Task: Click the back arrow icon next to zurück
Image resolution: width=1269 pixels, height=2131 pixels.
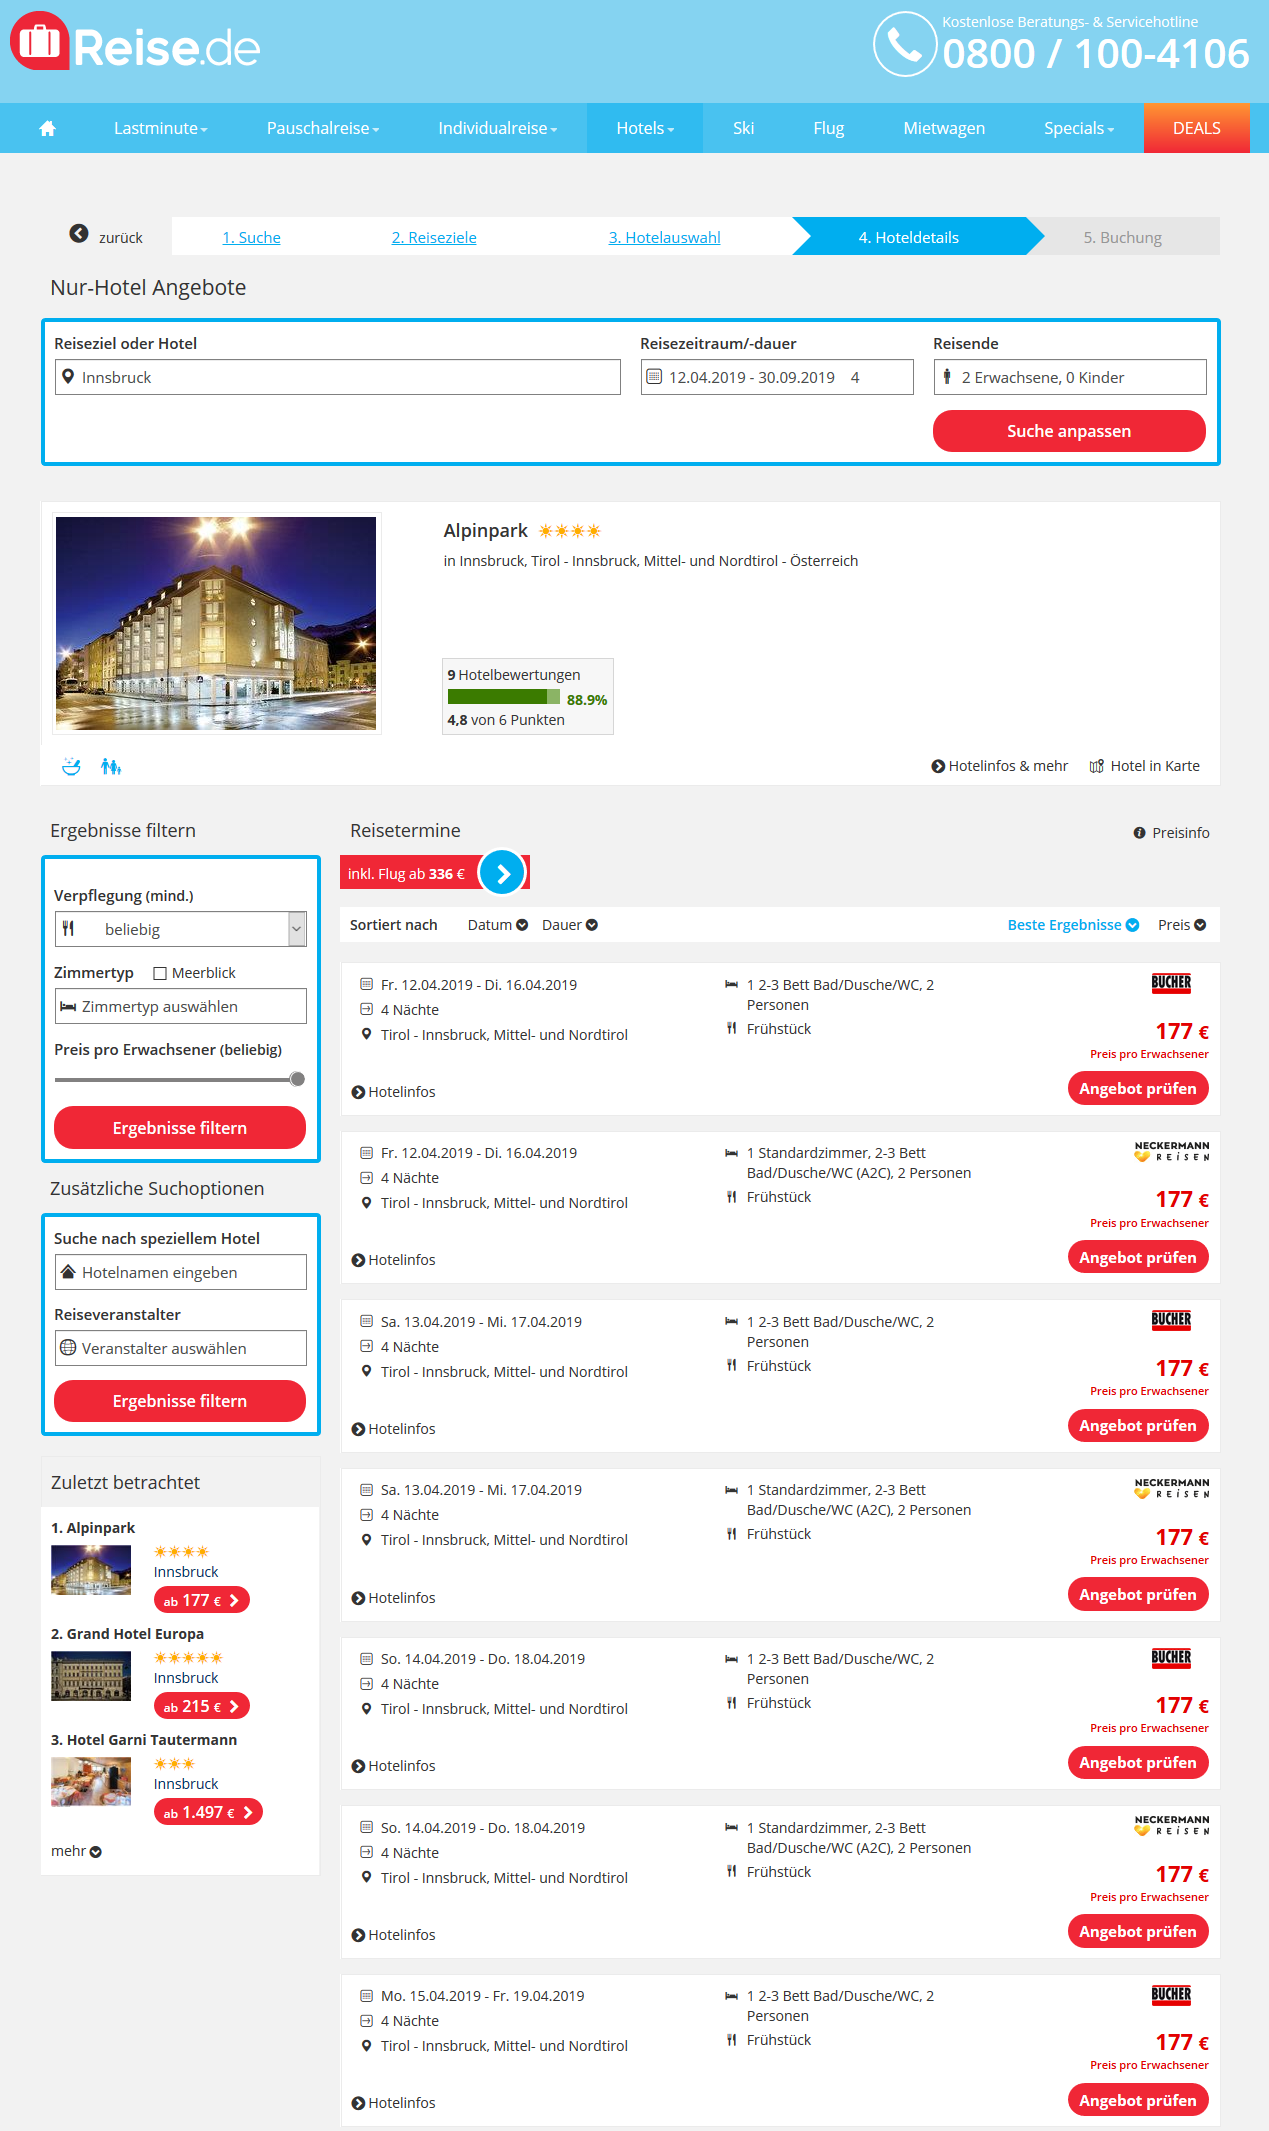Action: 79,233
